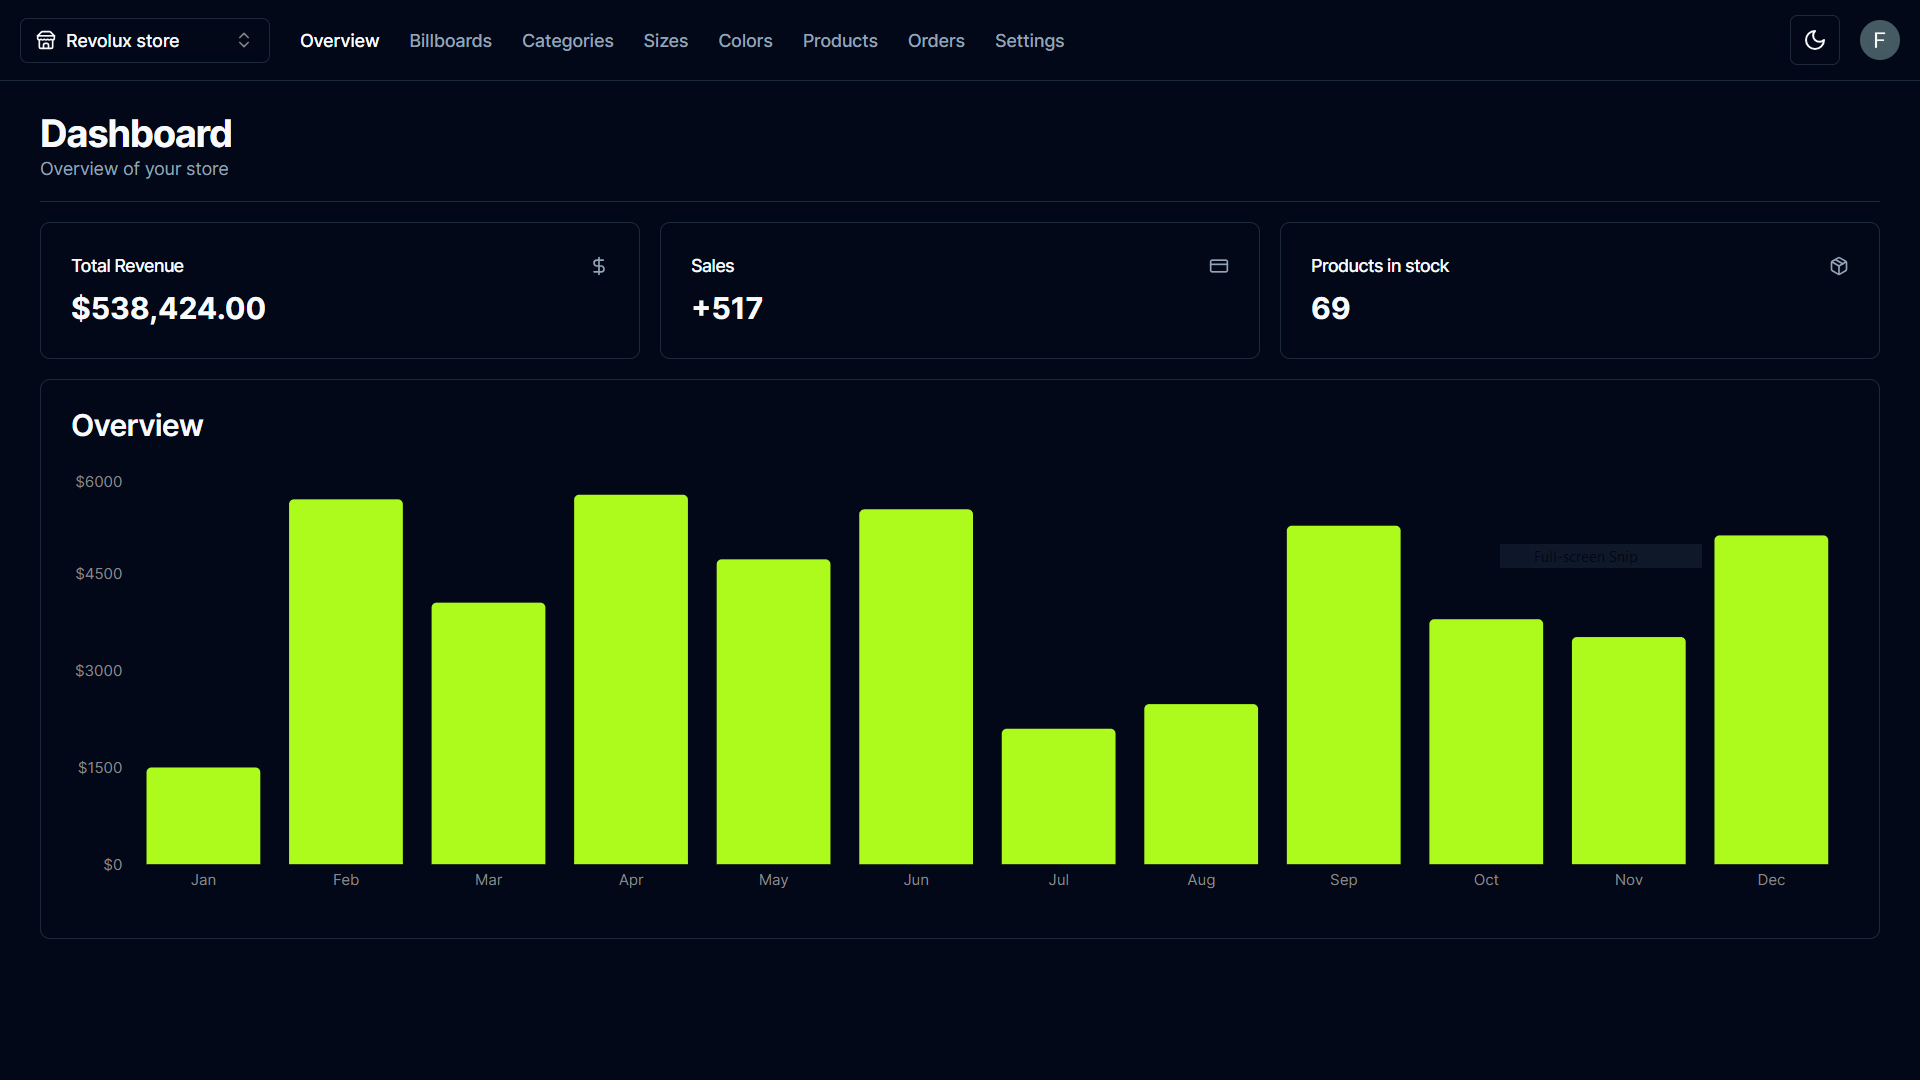The height and width of the screenshot is (1080, 1920).
Task: Click the Sizes navigation item
Action: pos(665,41)
